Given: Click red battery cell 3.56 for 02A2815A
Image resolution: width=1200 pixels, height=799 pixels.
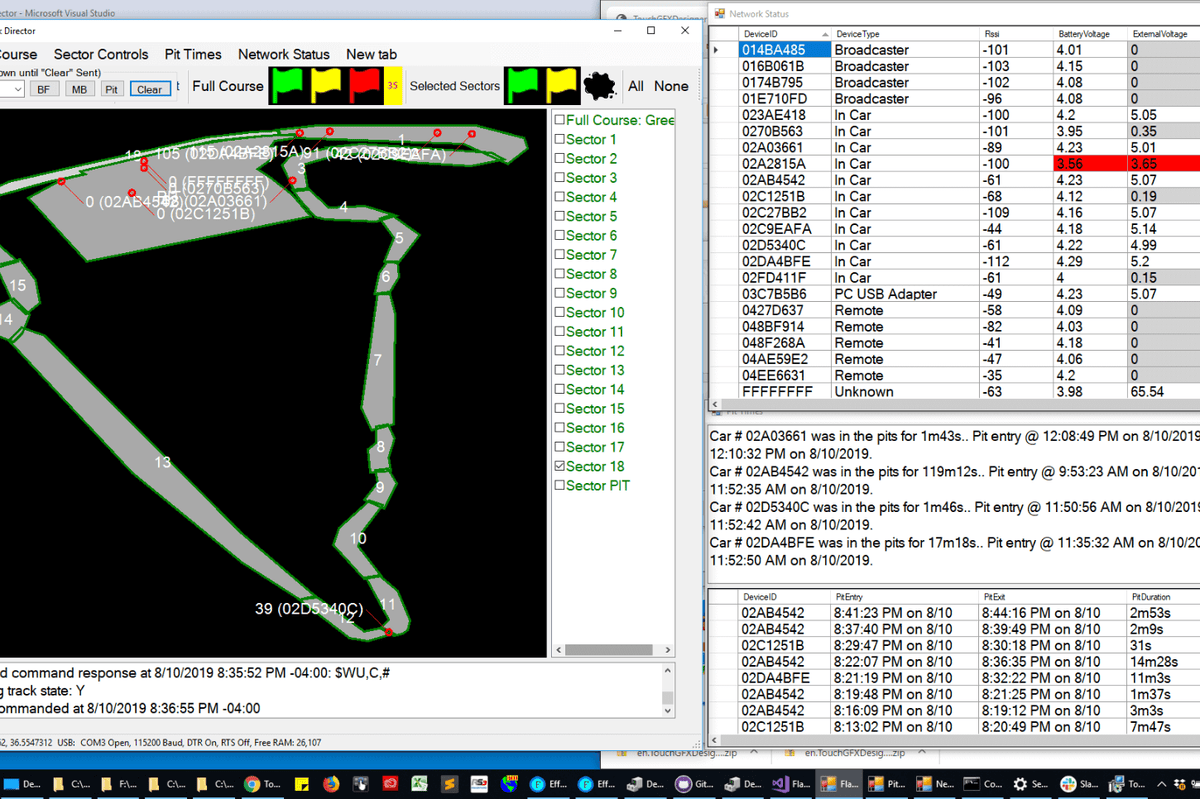Looking at the screenshot, I should (x=1091, y=164).
